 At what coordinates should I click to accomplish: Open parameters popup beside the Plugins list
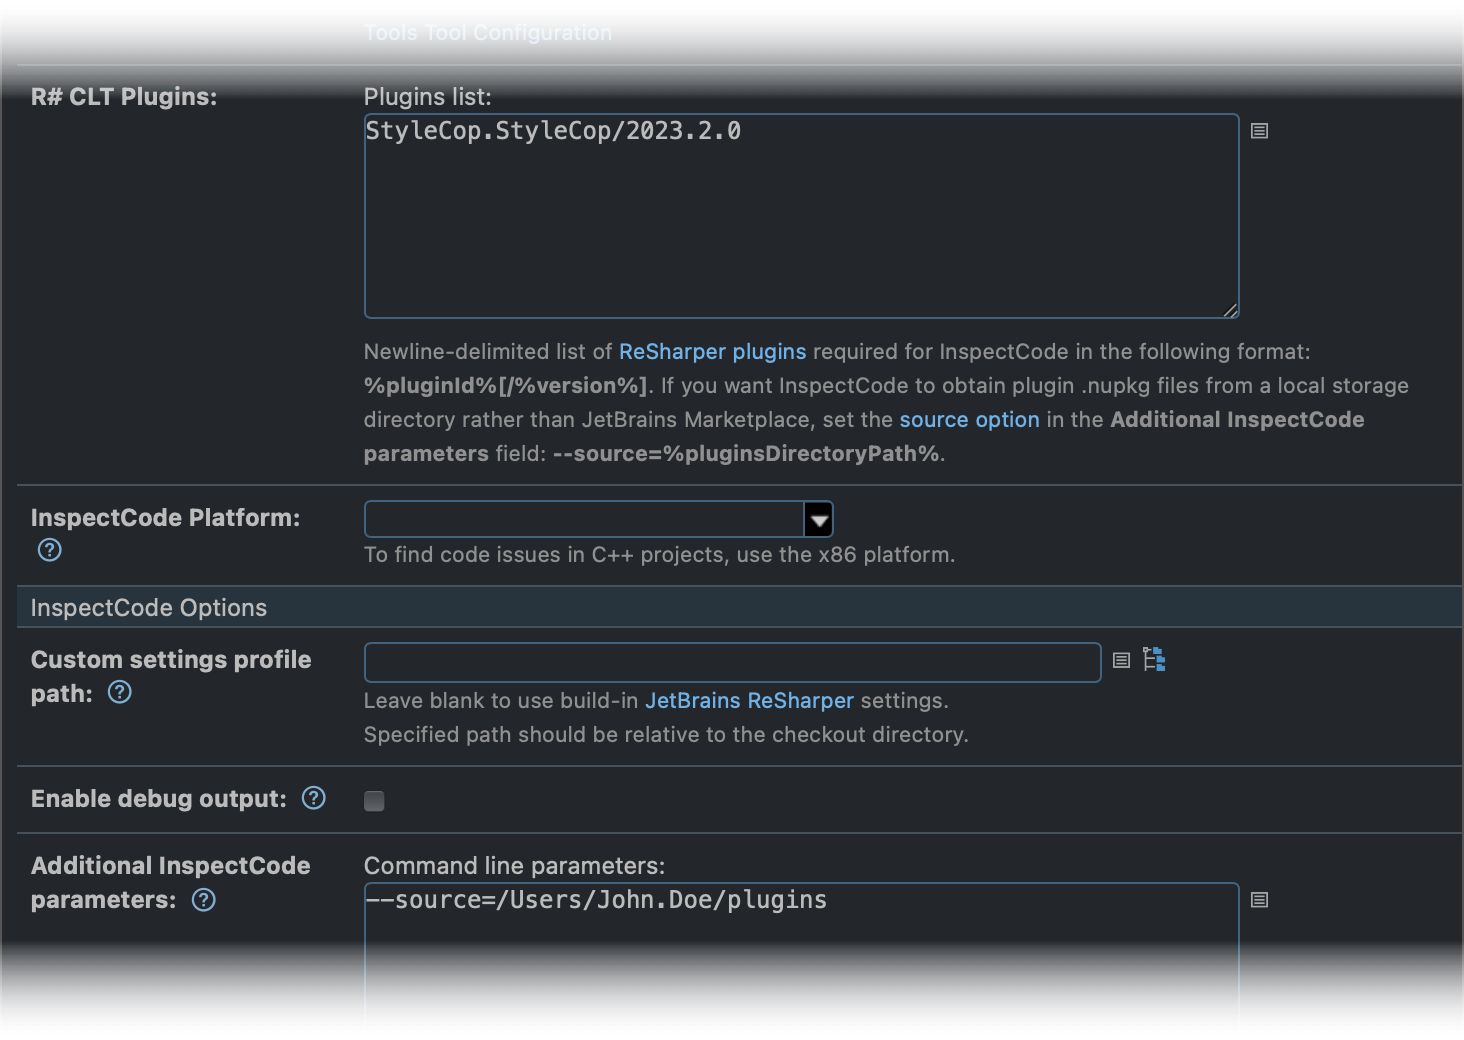coord(1259,130)
